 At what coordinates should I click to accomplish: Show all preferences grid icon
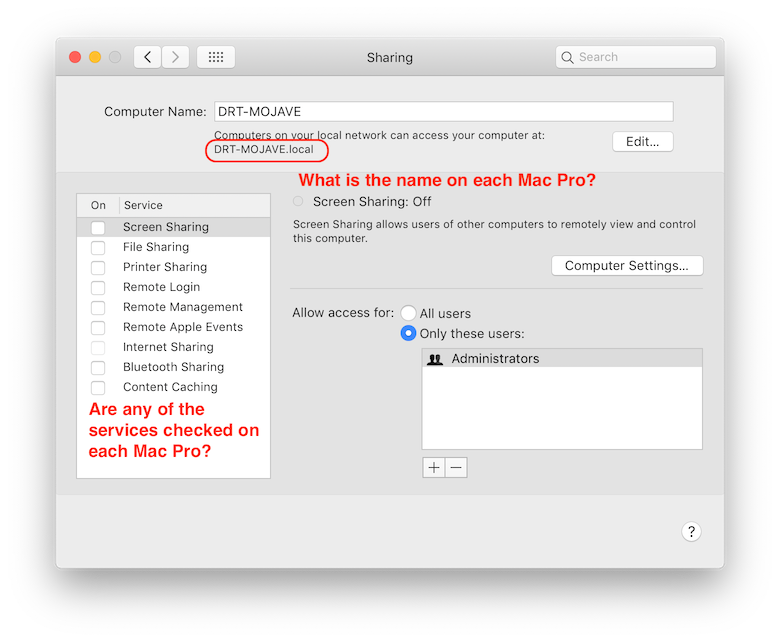pyautogui.click(x=216, y=57)
